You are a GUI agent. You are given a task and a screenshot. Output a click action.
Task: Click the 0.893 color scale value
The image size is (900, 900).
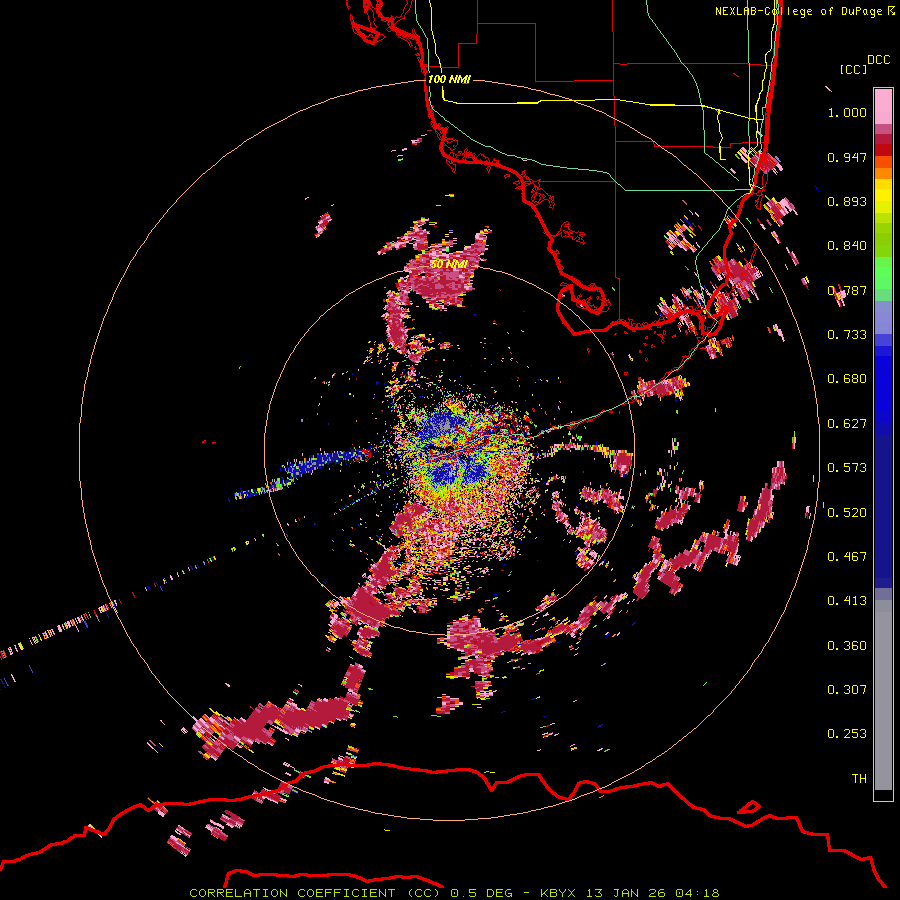[847, 201]
